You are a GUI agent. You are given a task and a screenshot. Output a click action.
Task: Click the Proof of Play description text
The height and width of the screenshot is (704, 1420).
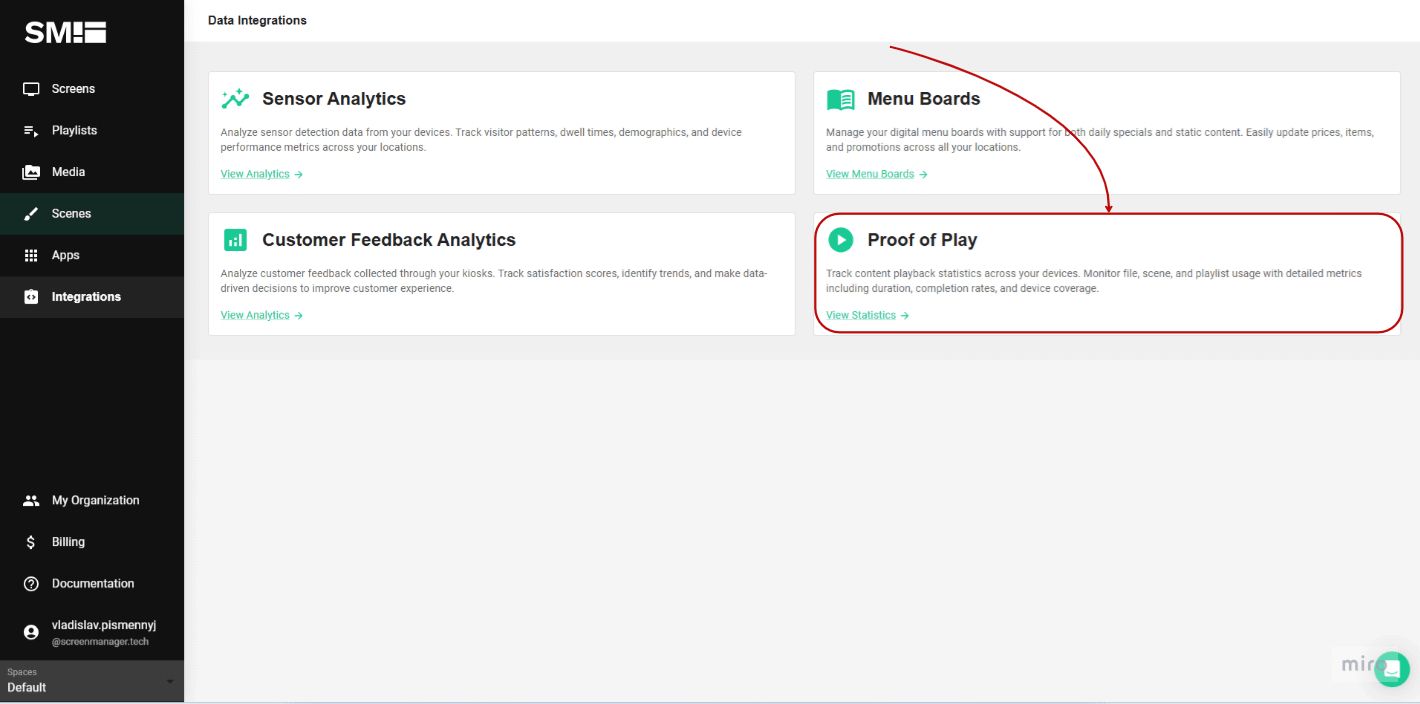pyautogui.click(x=1094, y=281)
